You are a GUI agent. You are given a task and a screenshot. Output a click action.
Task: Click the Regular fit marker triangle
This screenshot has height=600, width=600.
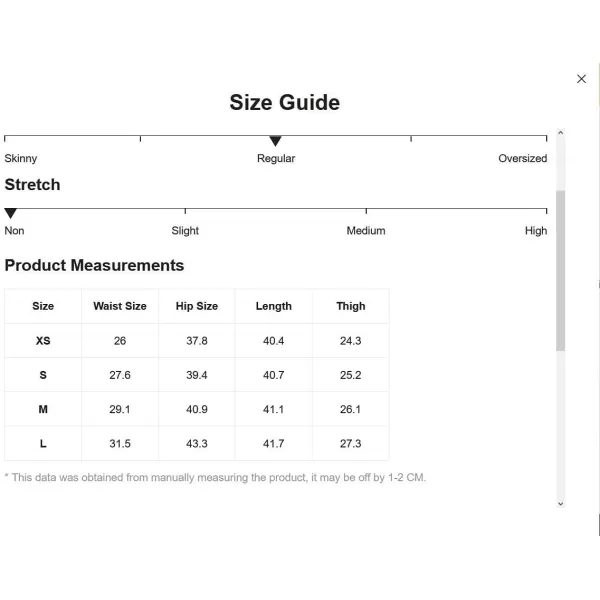276,141
